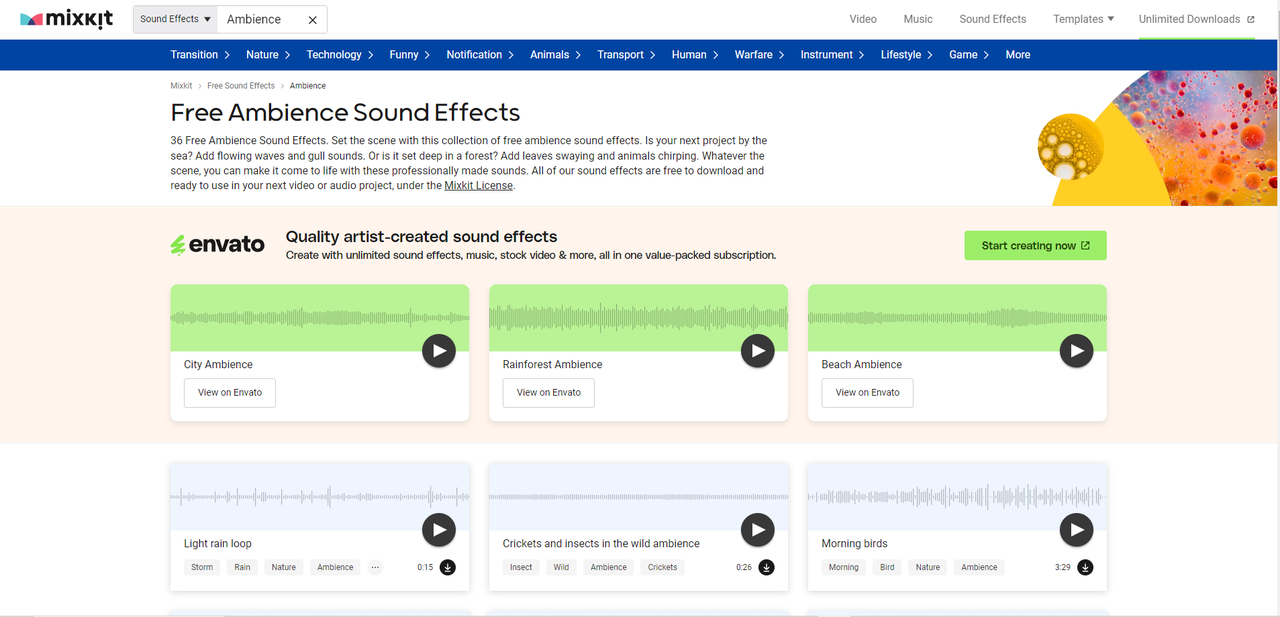Play the Morning birds sound

pos(1077,530)
